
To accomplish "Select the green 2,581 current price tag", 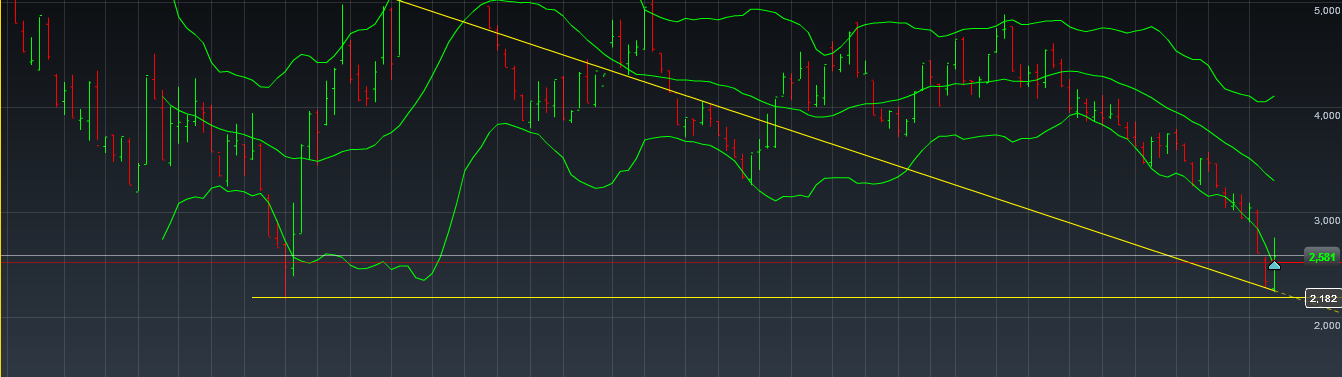I will tap(1322, 257).
